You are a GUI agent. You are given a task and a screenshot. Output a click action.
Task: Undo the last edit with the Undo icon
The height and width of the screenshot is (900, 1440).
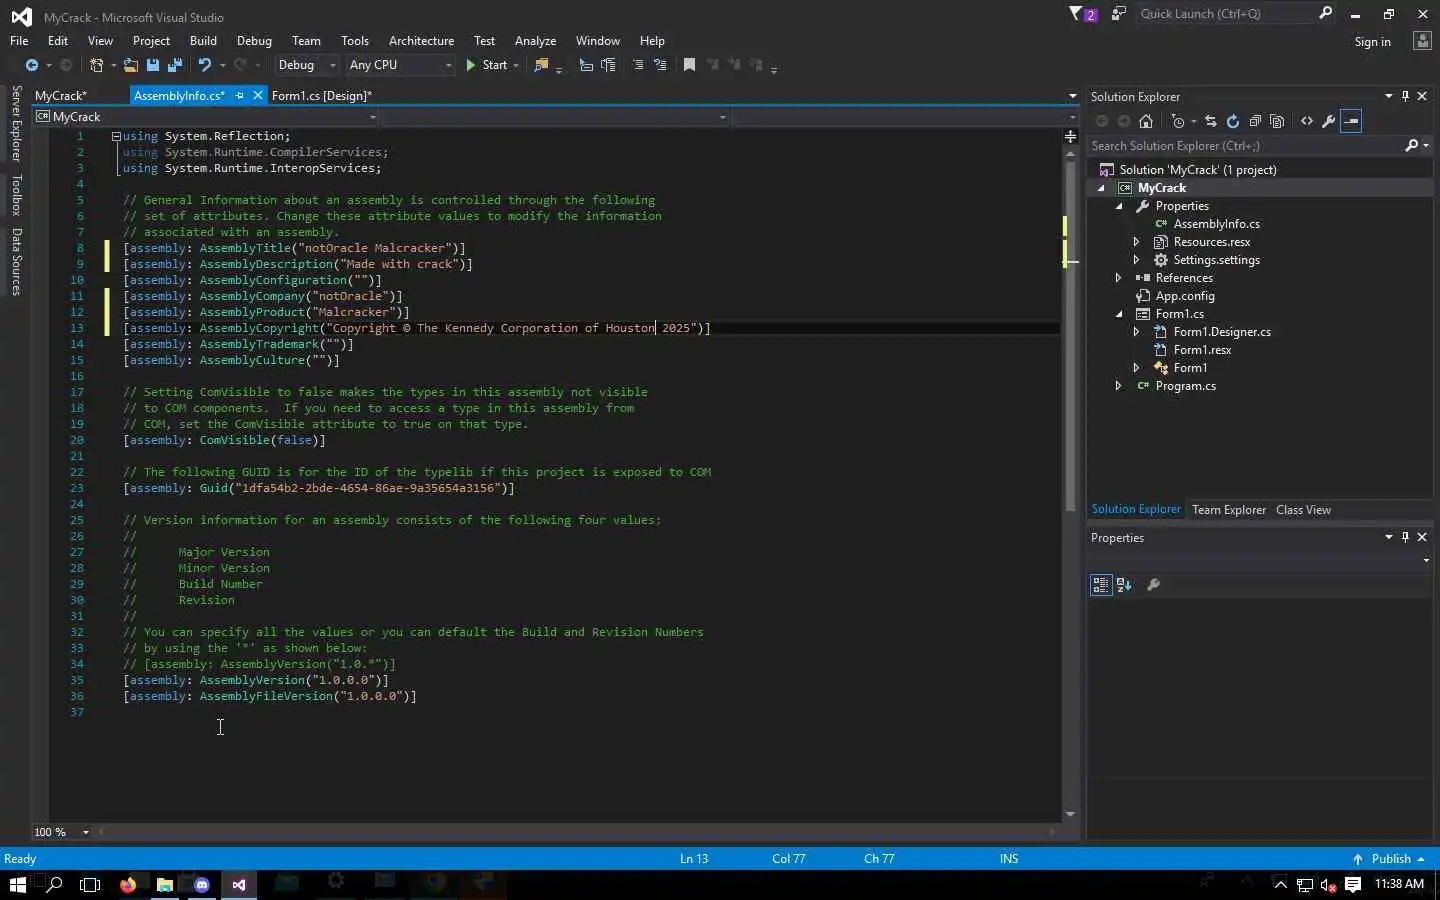205,65
